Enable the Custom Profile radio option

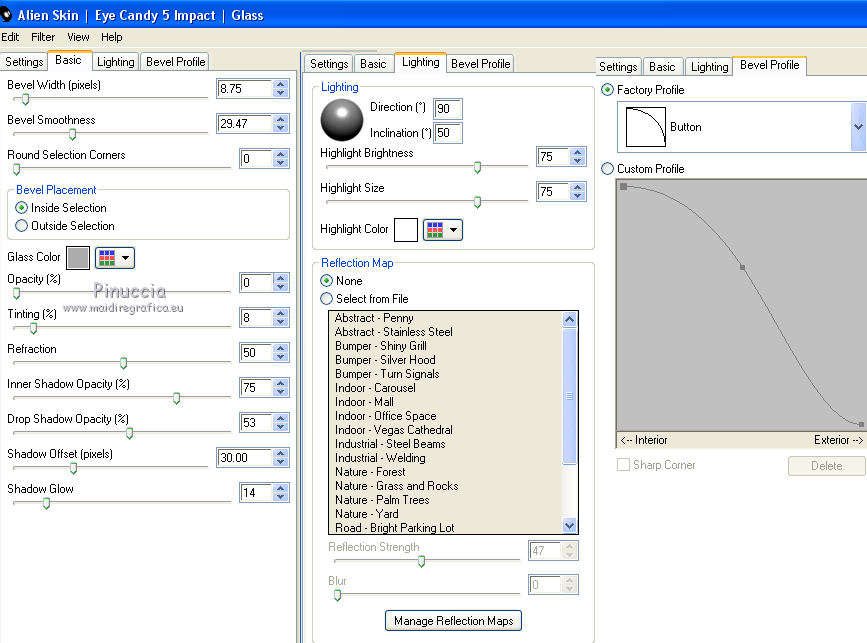click(608, 169)
